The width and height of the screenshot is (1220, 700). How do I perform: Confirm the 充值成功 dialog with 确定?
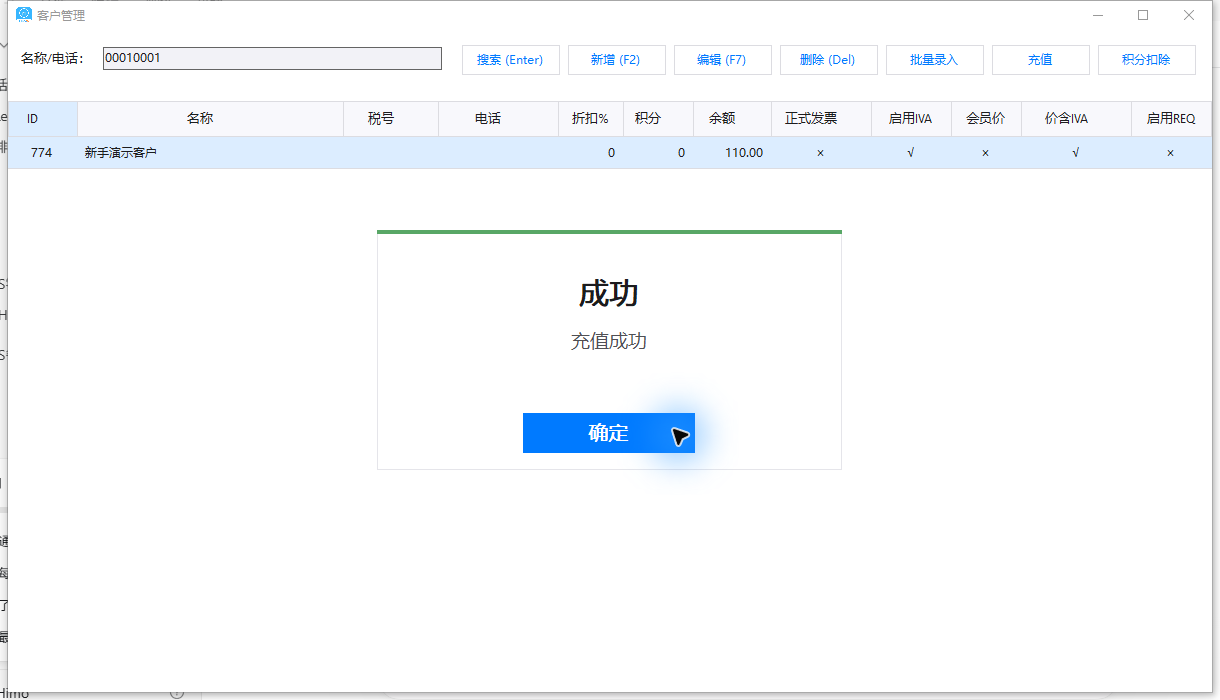608,433
